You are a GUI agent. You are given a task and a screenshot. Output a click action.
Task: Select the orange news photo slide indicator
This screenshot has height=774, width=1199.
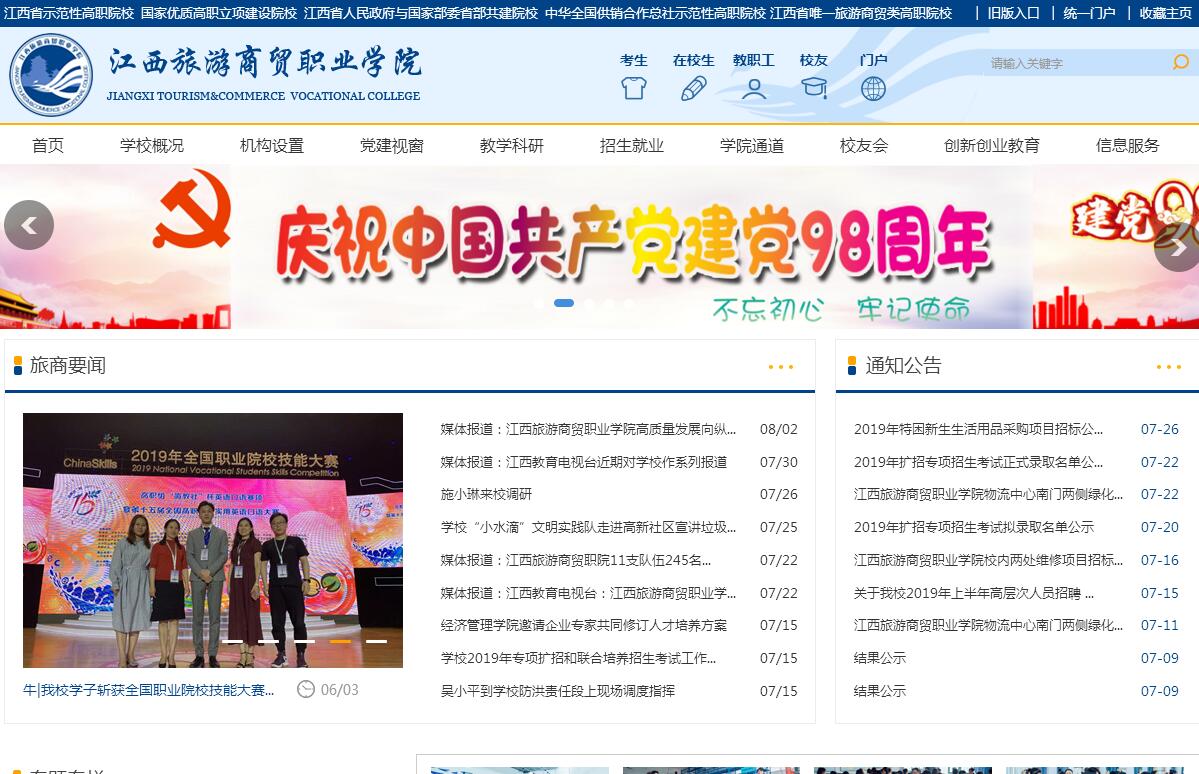340,641
